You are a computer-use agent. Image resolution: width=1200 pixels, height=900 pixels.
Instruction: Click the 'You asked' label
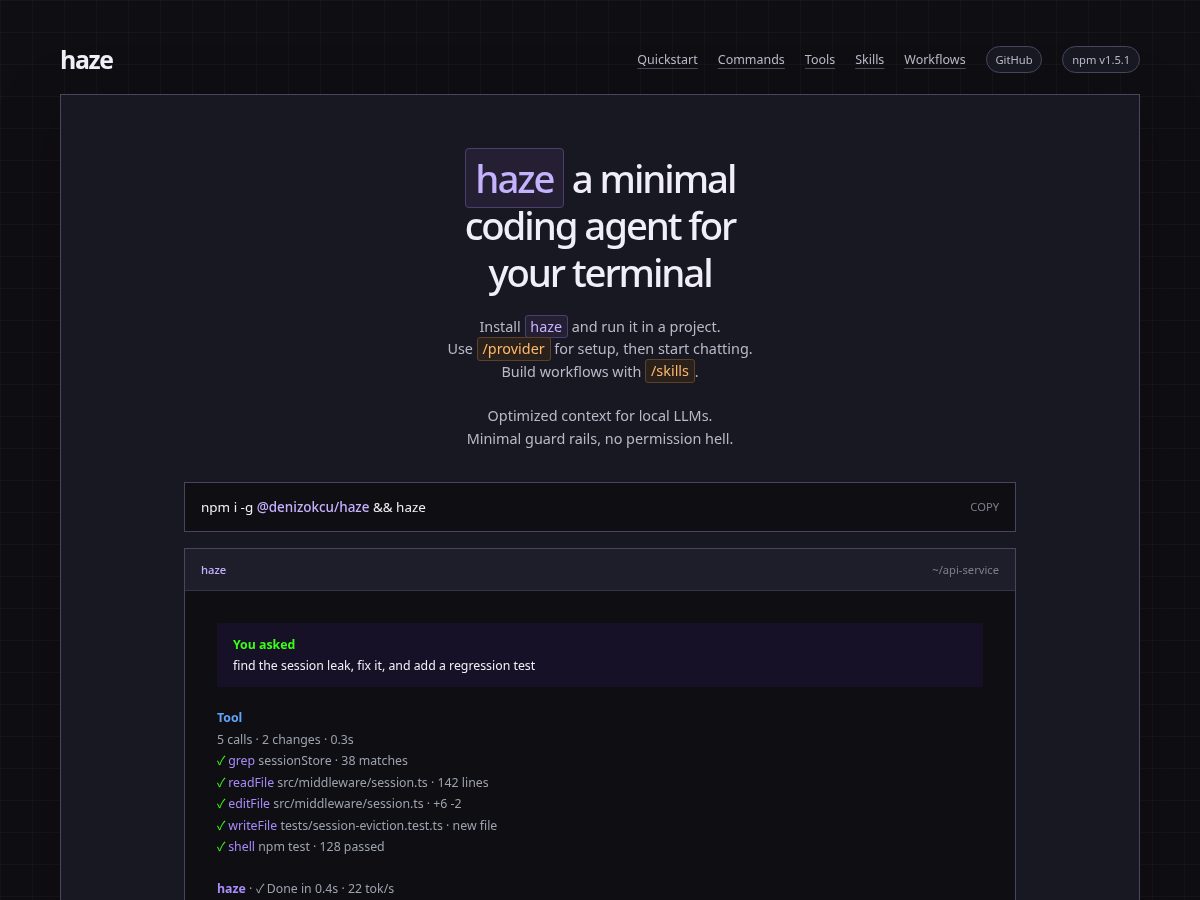pyautogui.click(x=264, y=645)
